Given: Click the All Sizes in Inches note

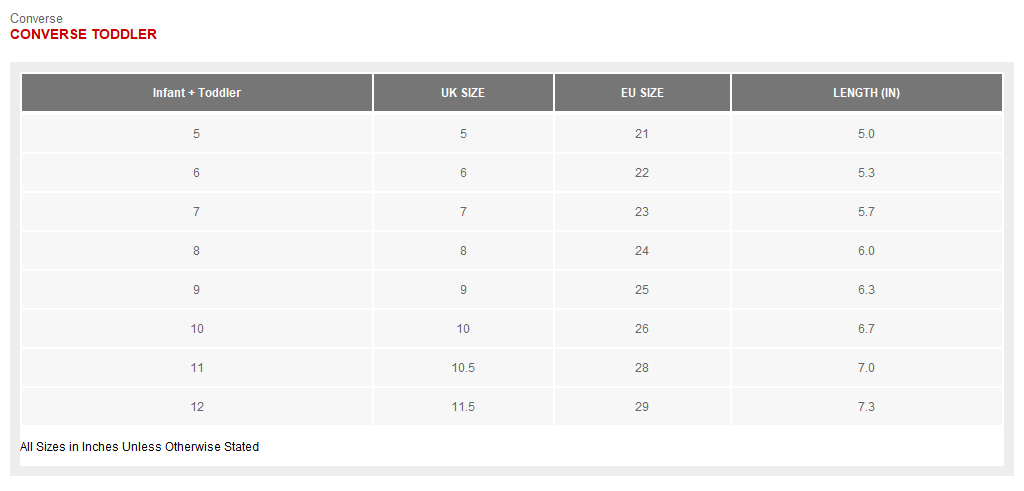Looking at the screenshot, I should click(139, 447).
